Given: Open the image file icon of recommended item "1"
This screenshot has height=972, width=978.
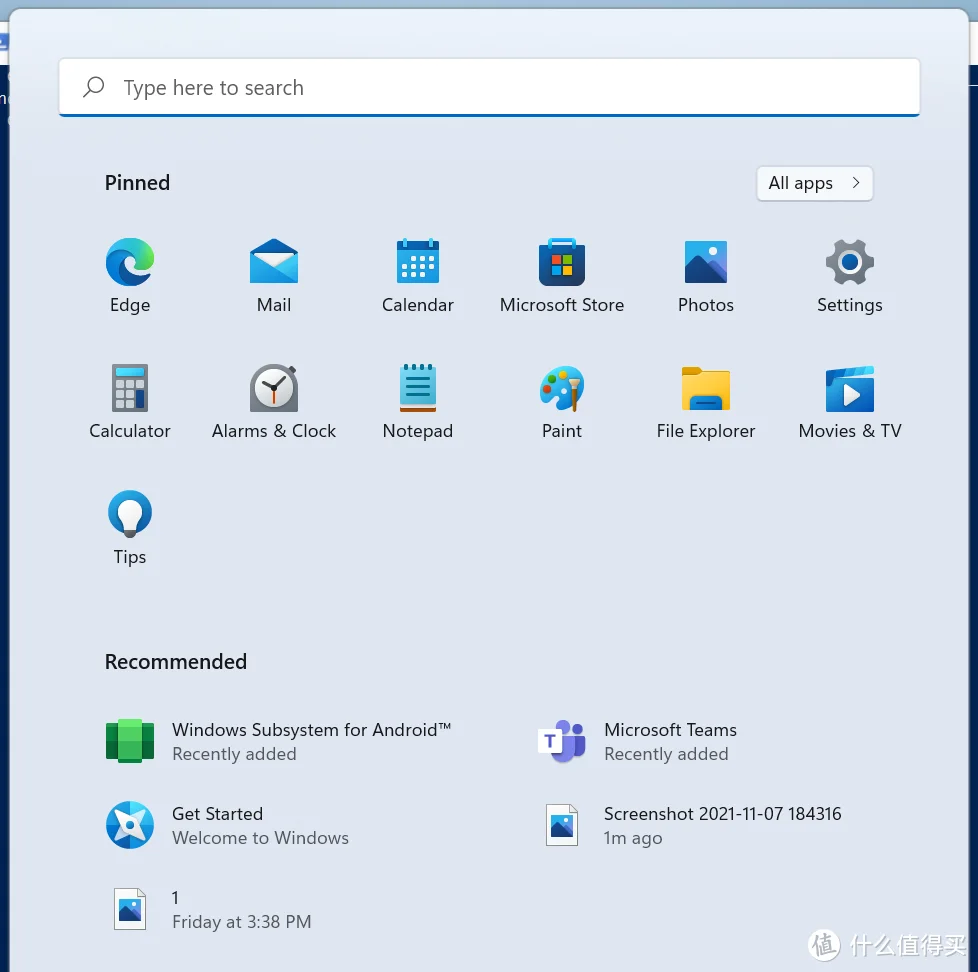Looking at the screenshot, I should 130,909.
